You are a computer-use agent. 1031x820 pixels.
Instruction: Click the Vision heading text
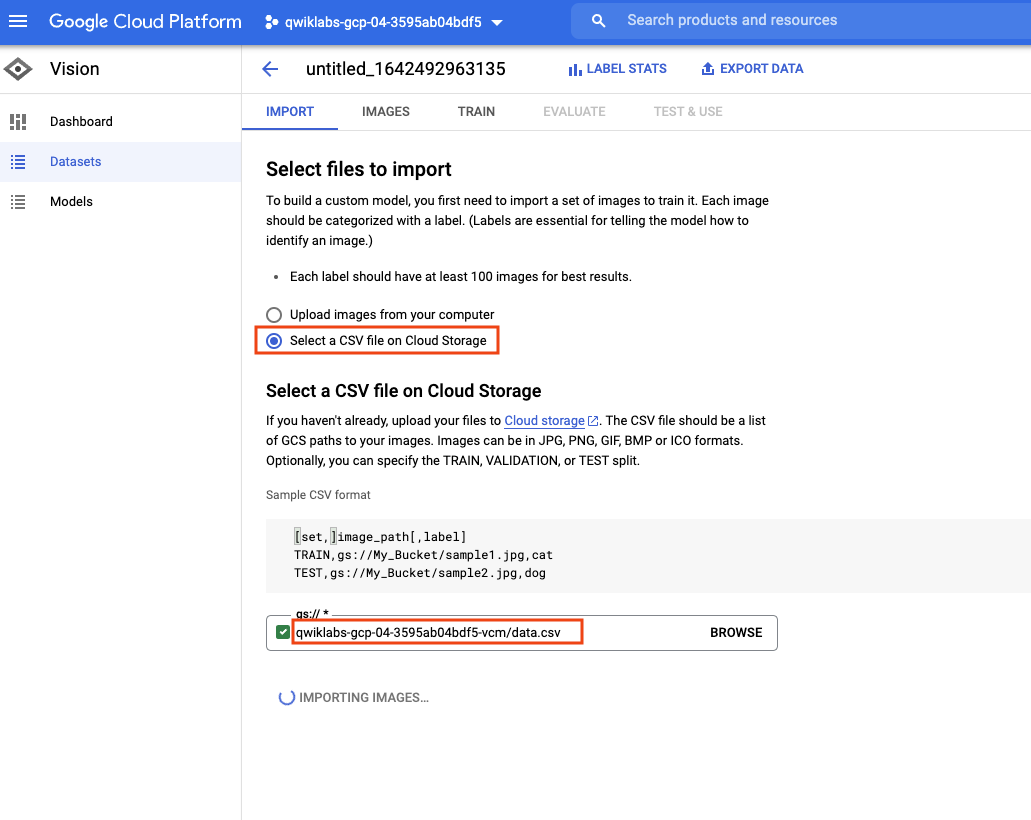(x=75, y=69)
